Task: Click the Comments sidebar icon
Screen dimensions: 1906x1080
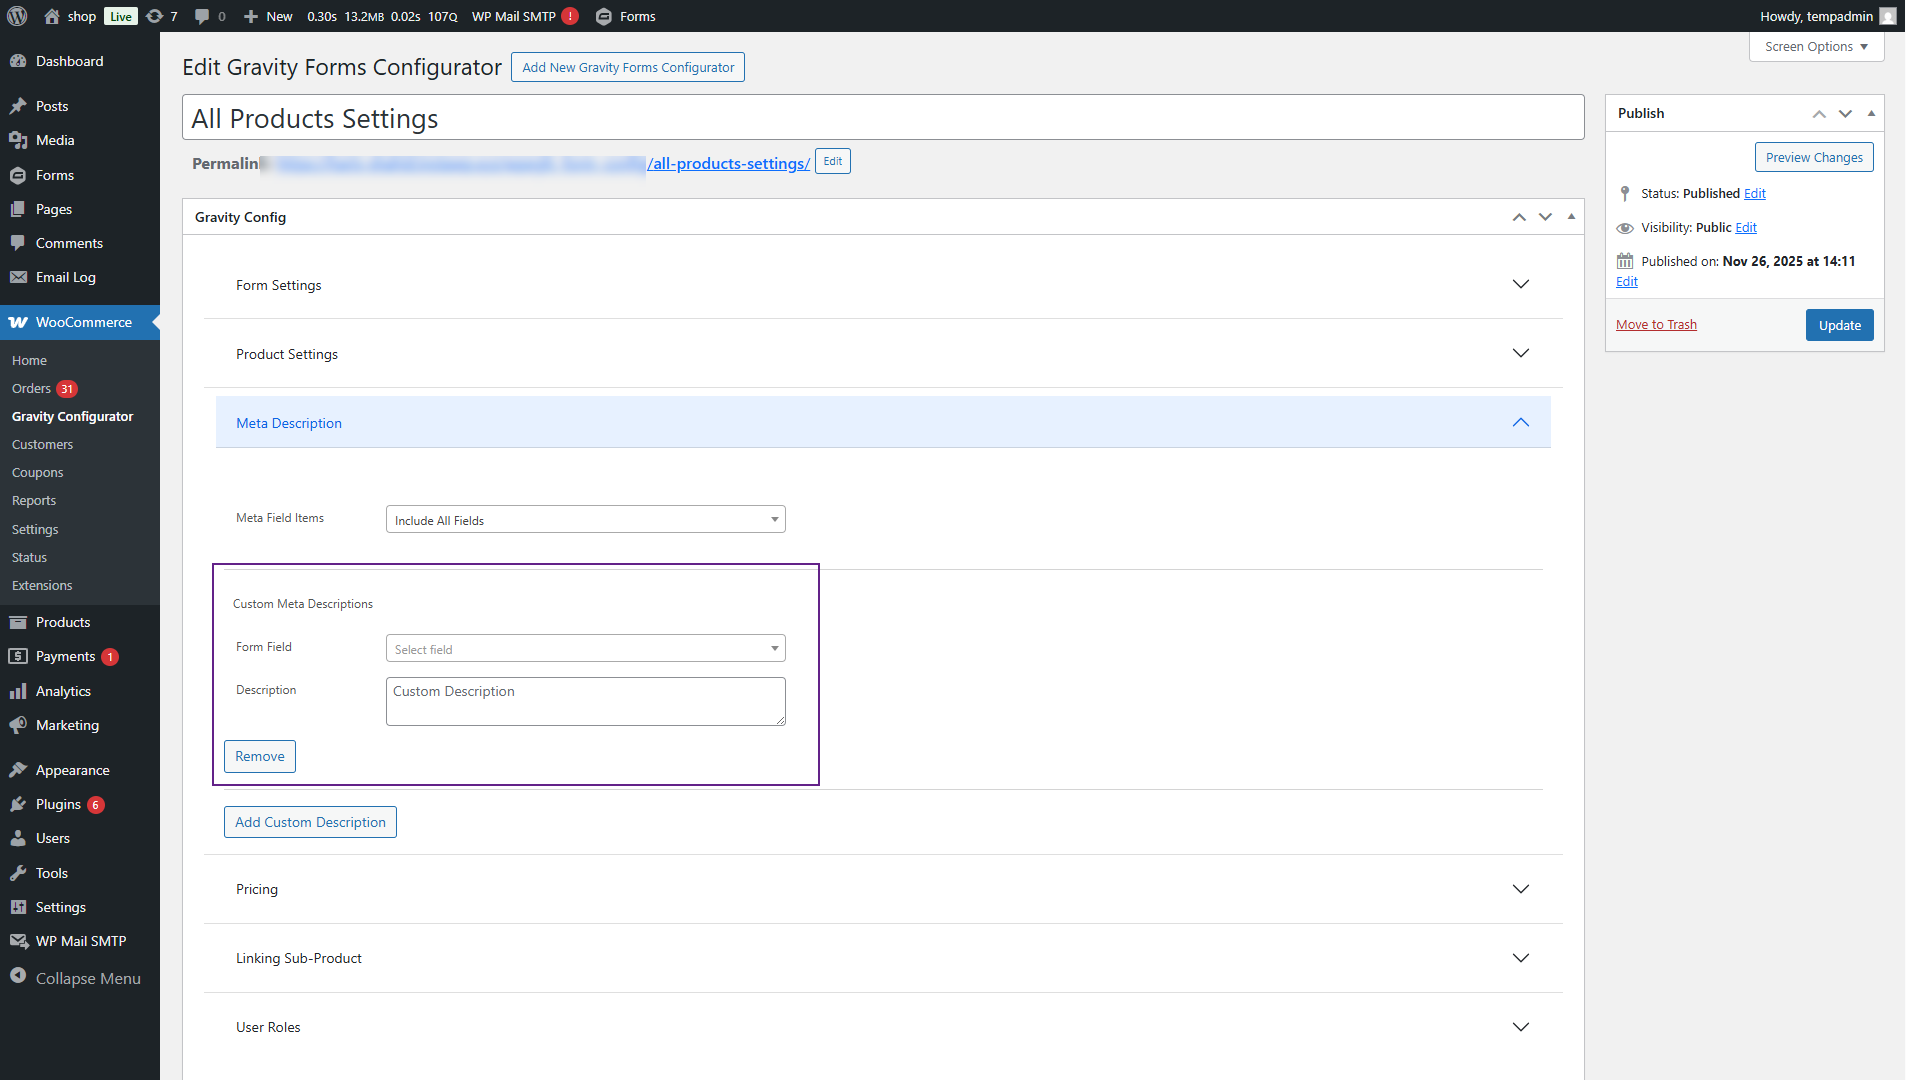Action: [x=18, y=243]
